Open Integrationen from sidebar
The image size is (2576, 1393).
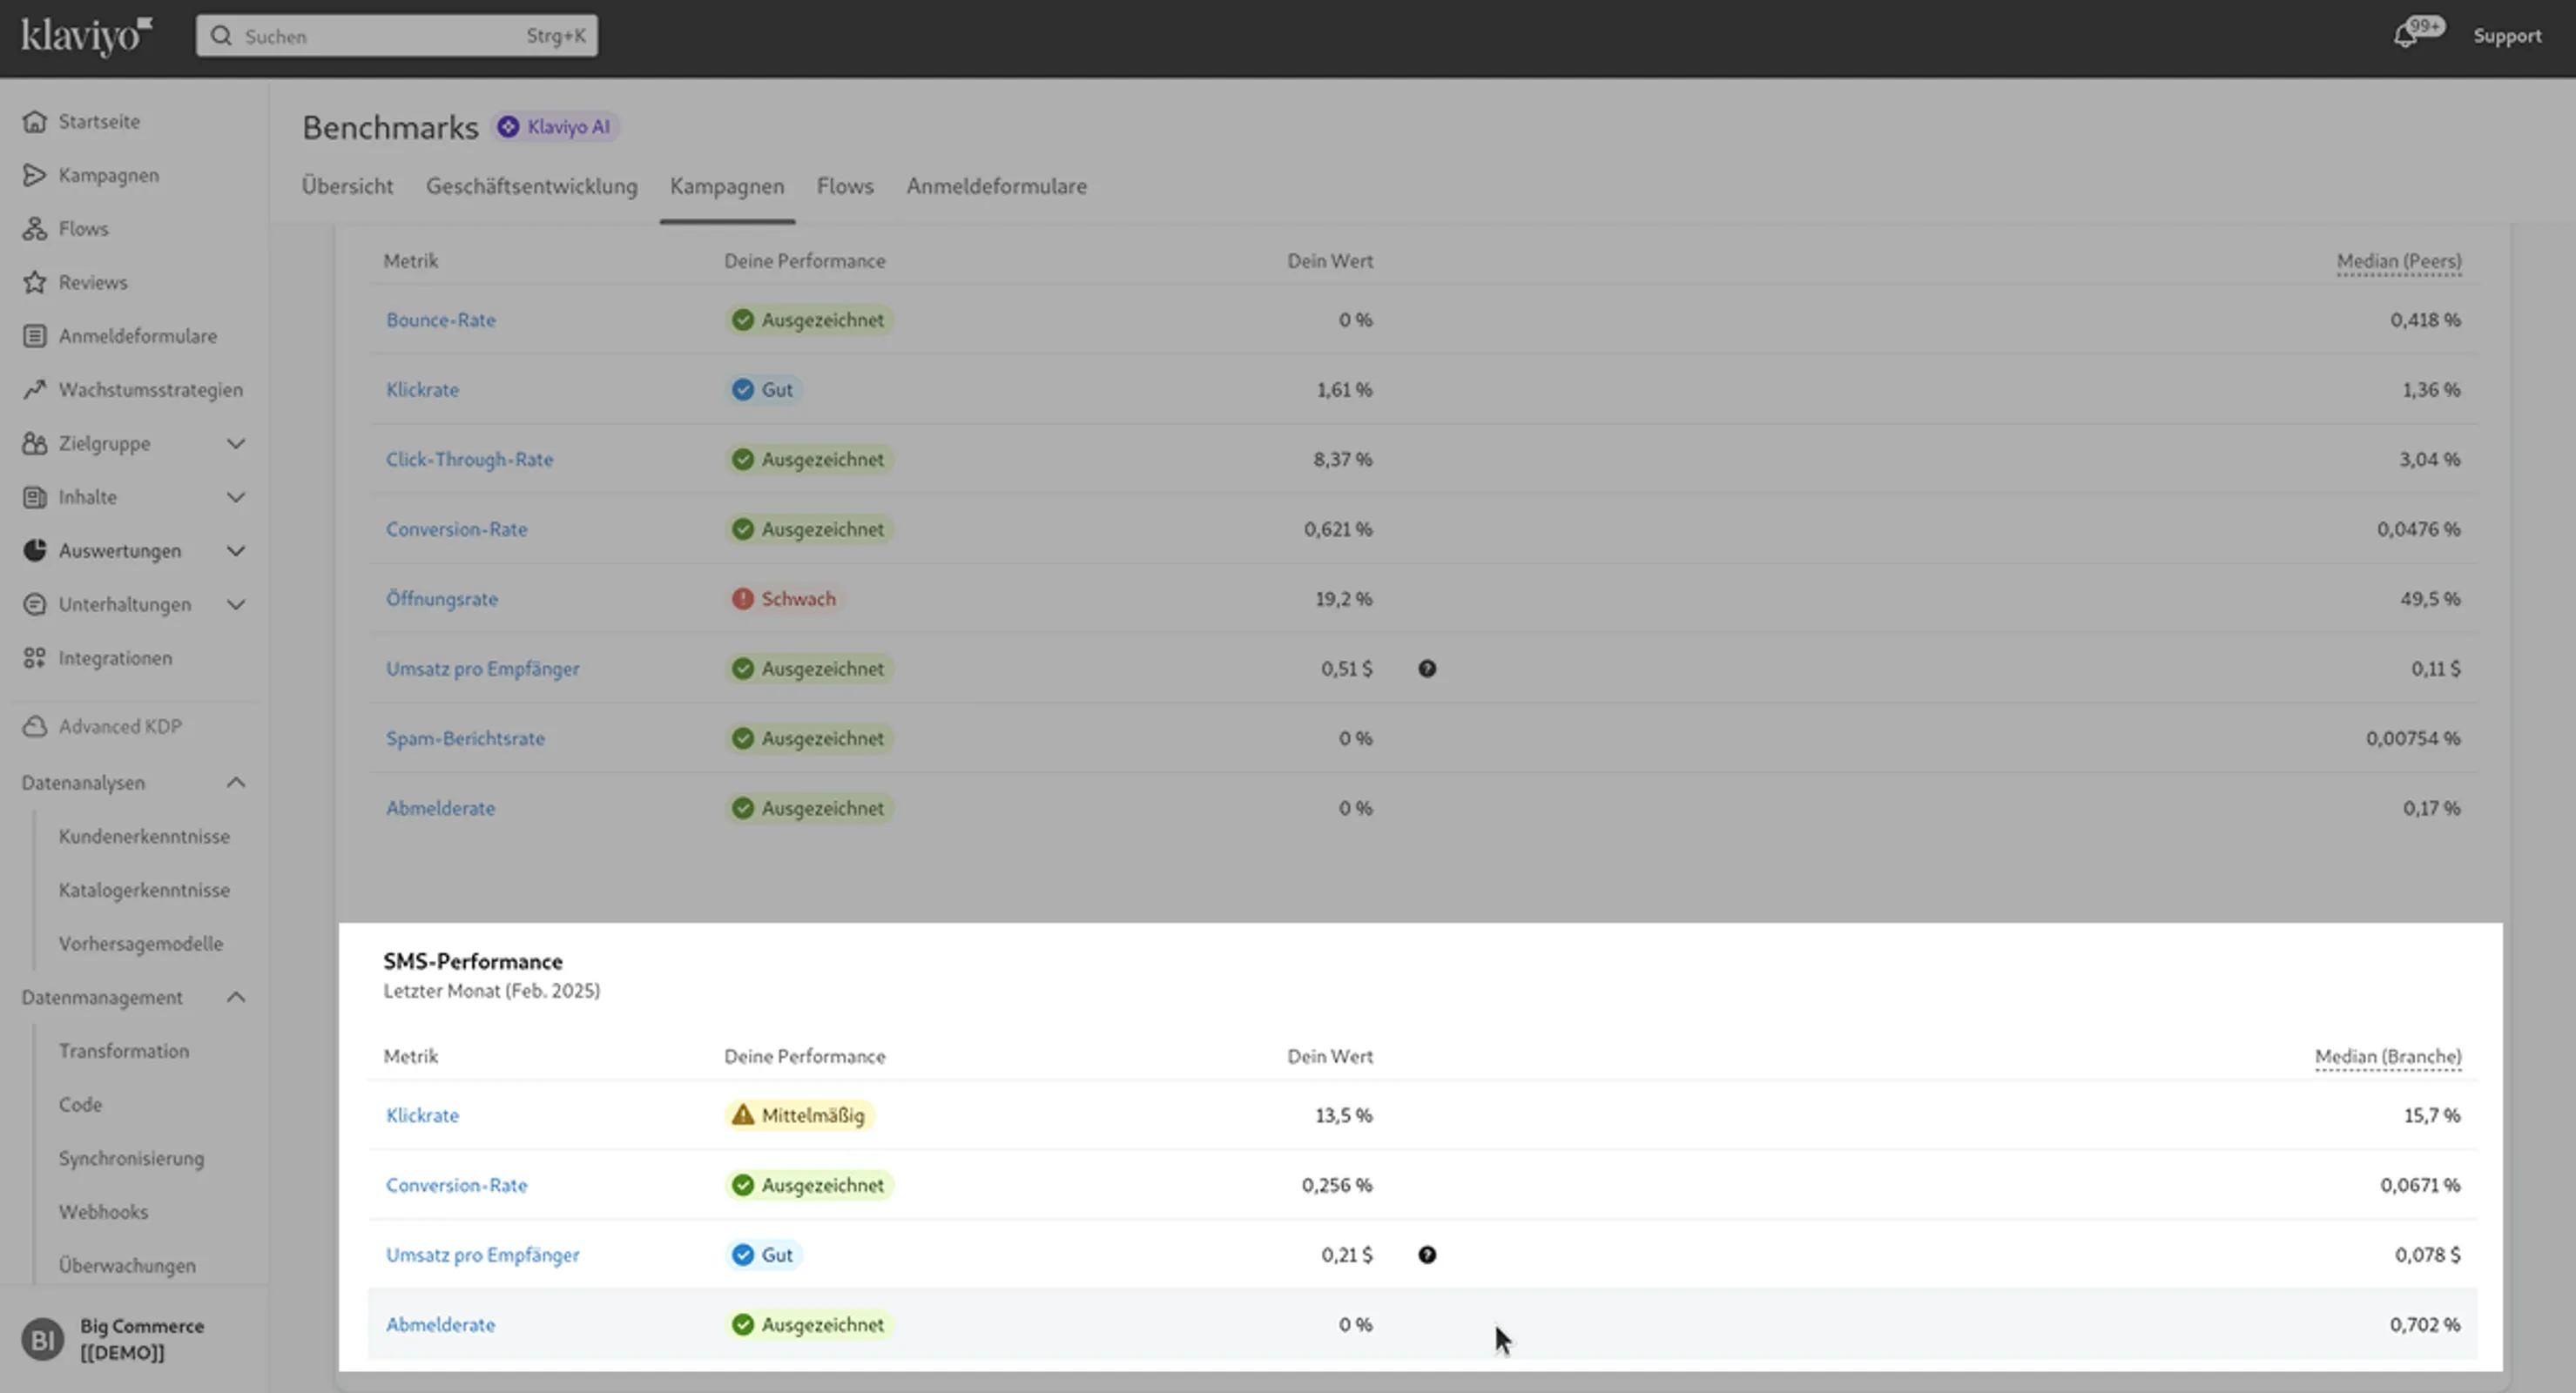click(114, 658)
